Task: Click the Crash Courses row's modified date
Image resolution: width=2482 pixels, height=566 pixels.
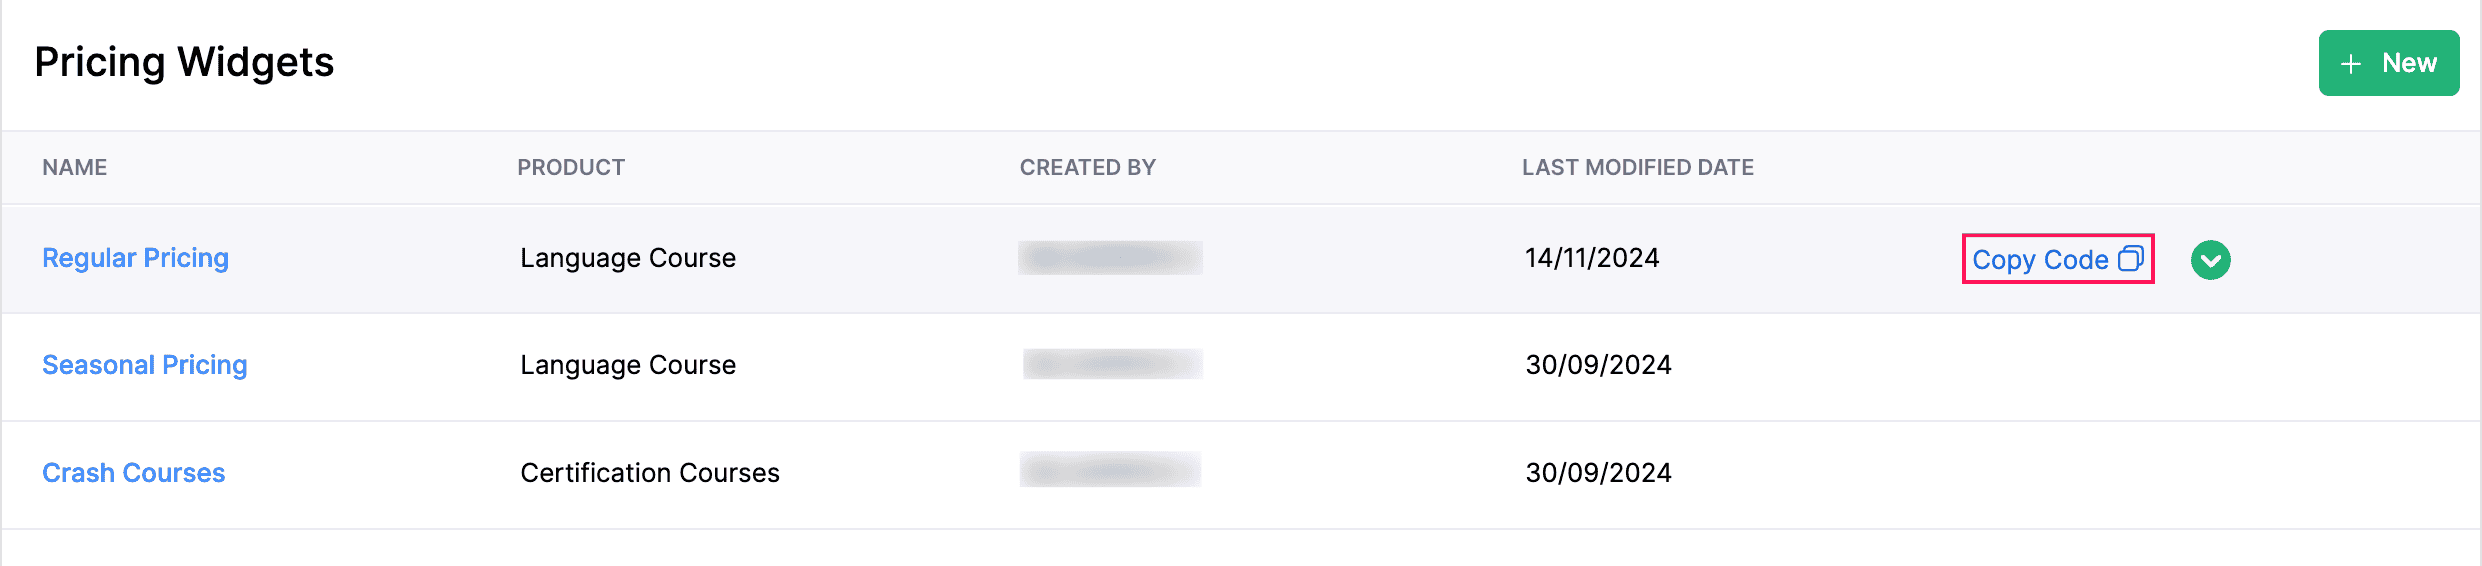Action: pyautogui.click(x=1598, y=473)
